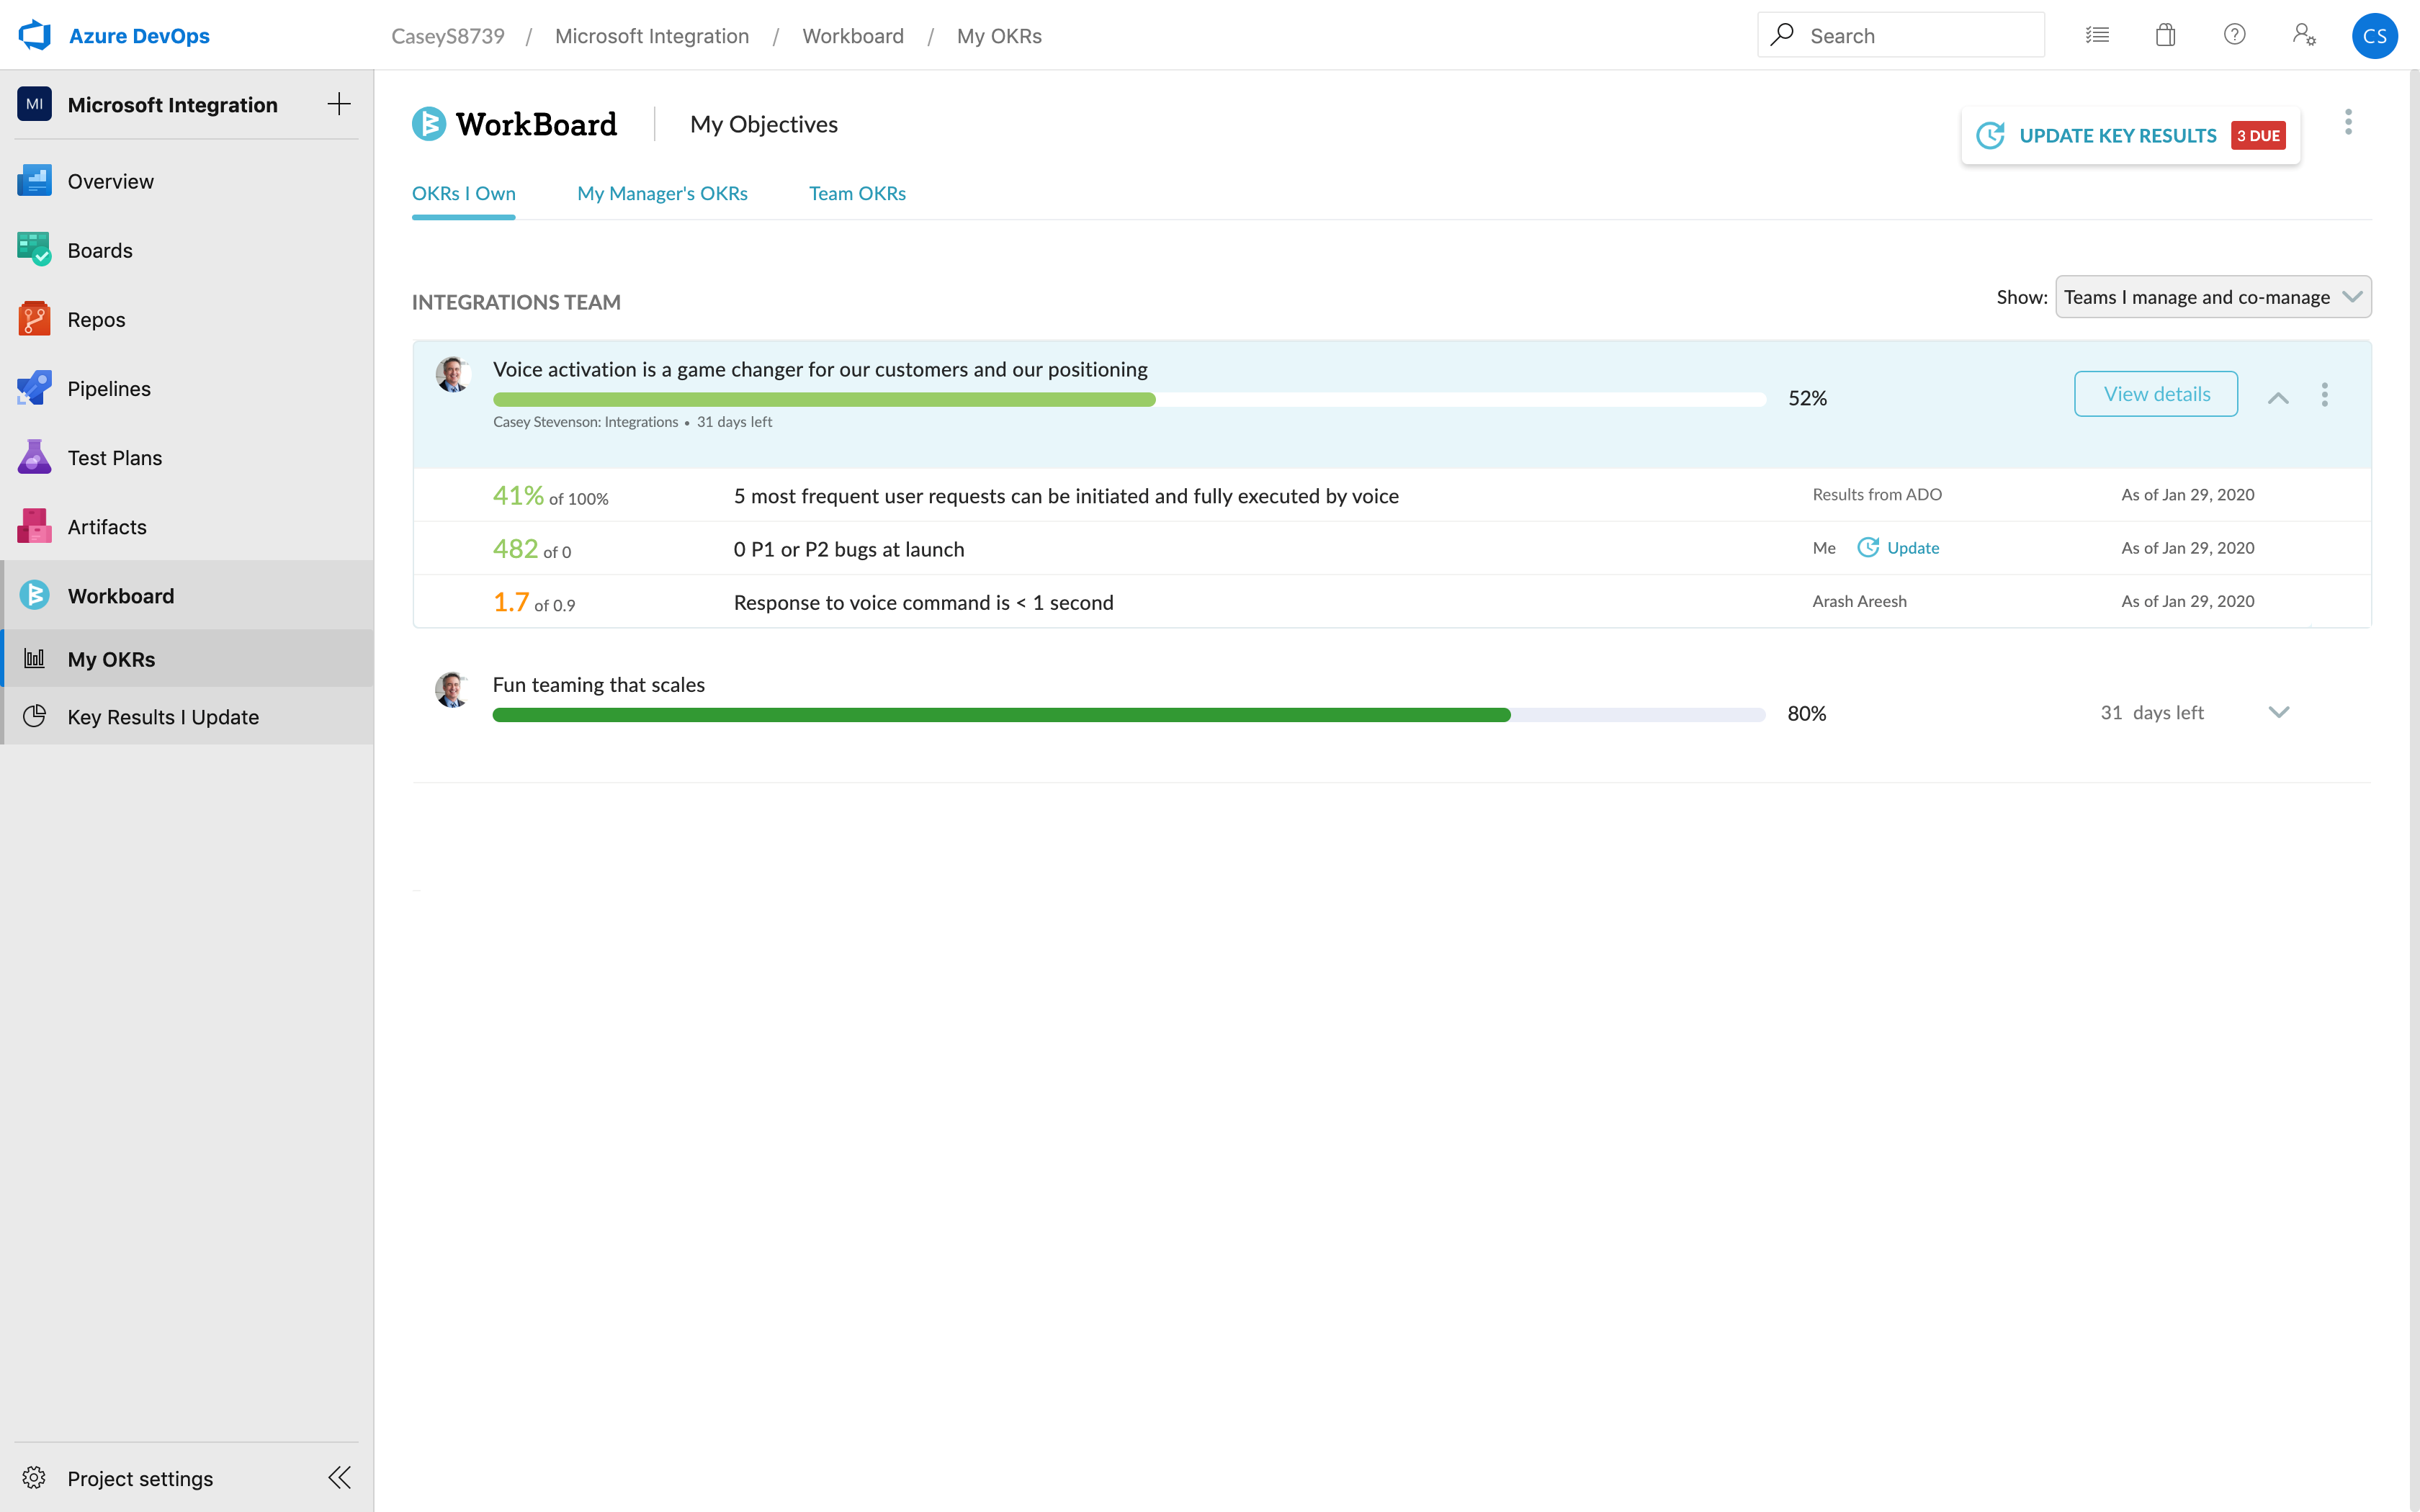Go to Test Plans
Image resolution: width=2420 pixels, height=1512 pixels.
(x=114, y=457)
